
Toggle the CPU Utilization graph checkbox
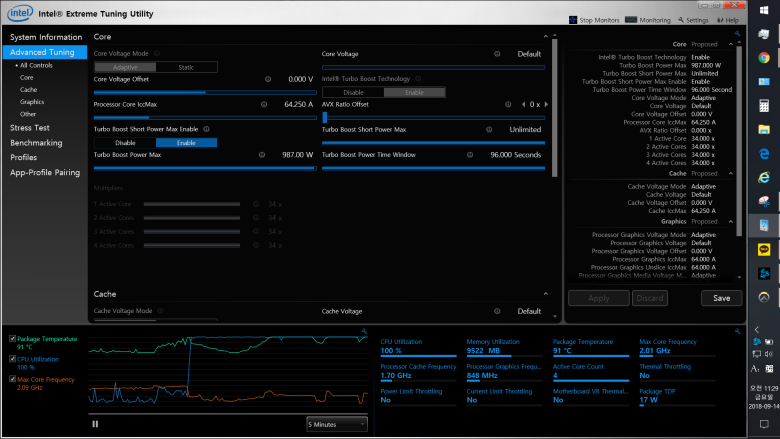11,358
